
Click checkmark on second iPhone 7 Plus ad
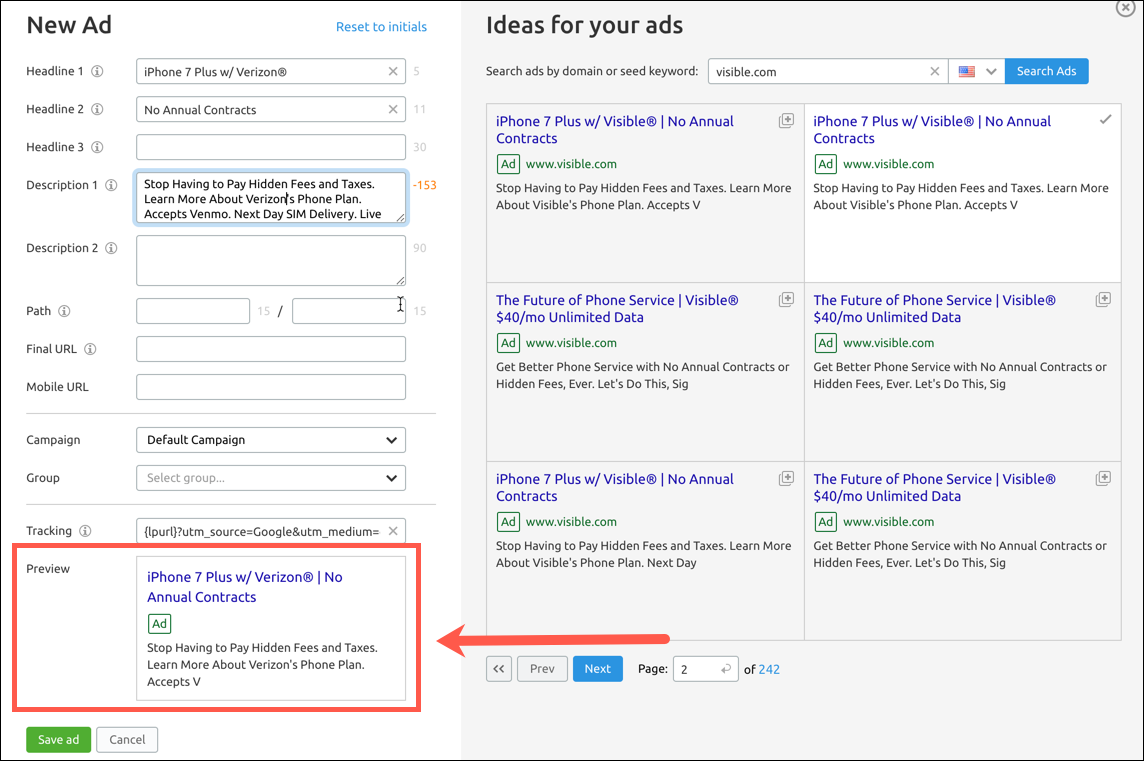click(1105, 119)
